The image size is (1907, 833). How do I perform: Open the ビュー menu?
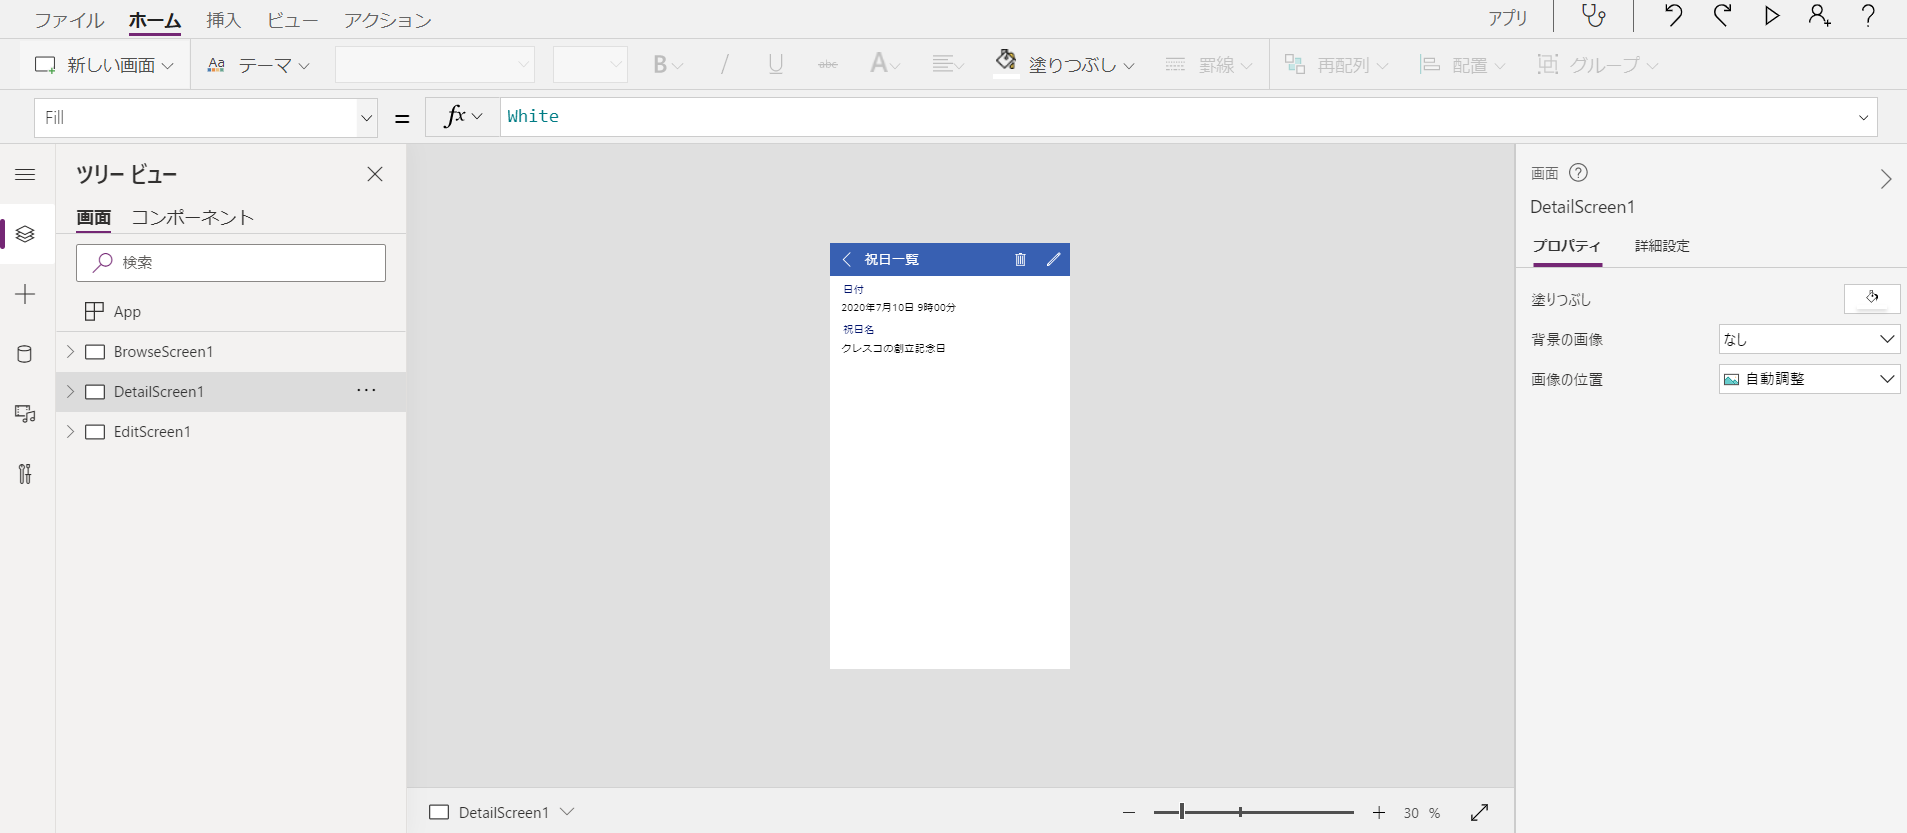292,20
